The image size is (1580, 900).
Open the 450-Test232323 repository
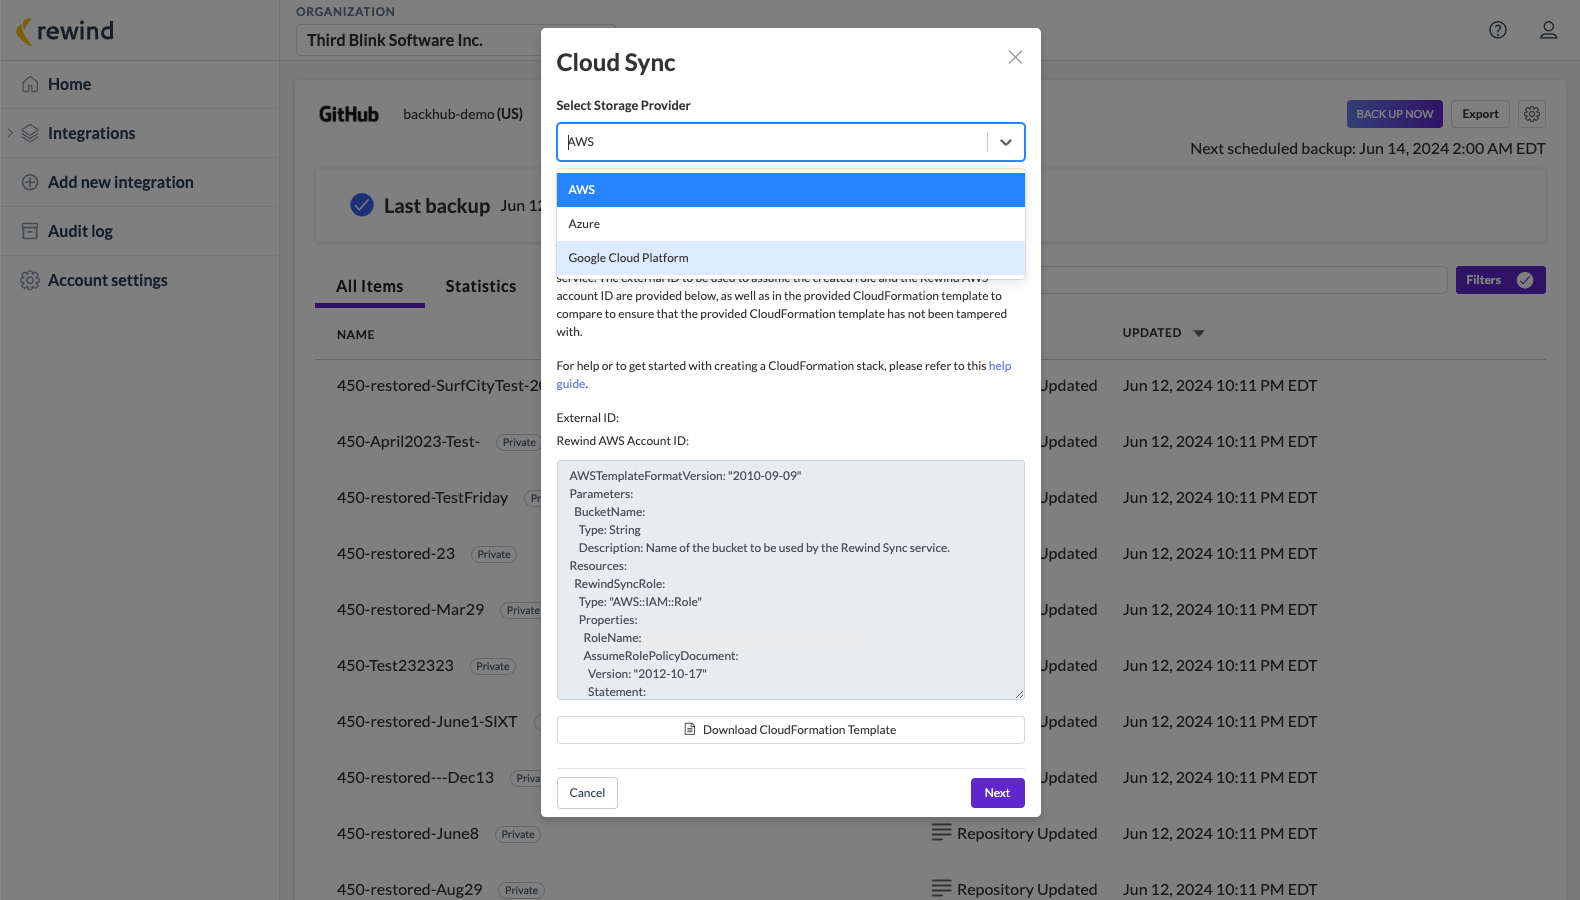tap(395, 665)
